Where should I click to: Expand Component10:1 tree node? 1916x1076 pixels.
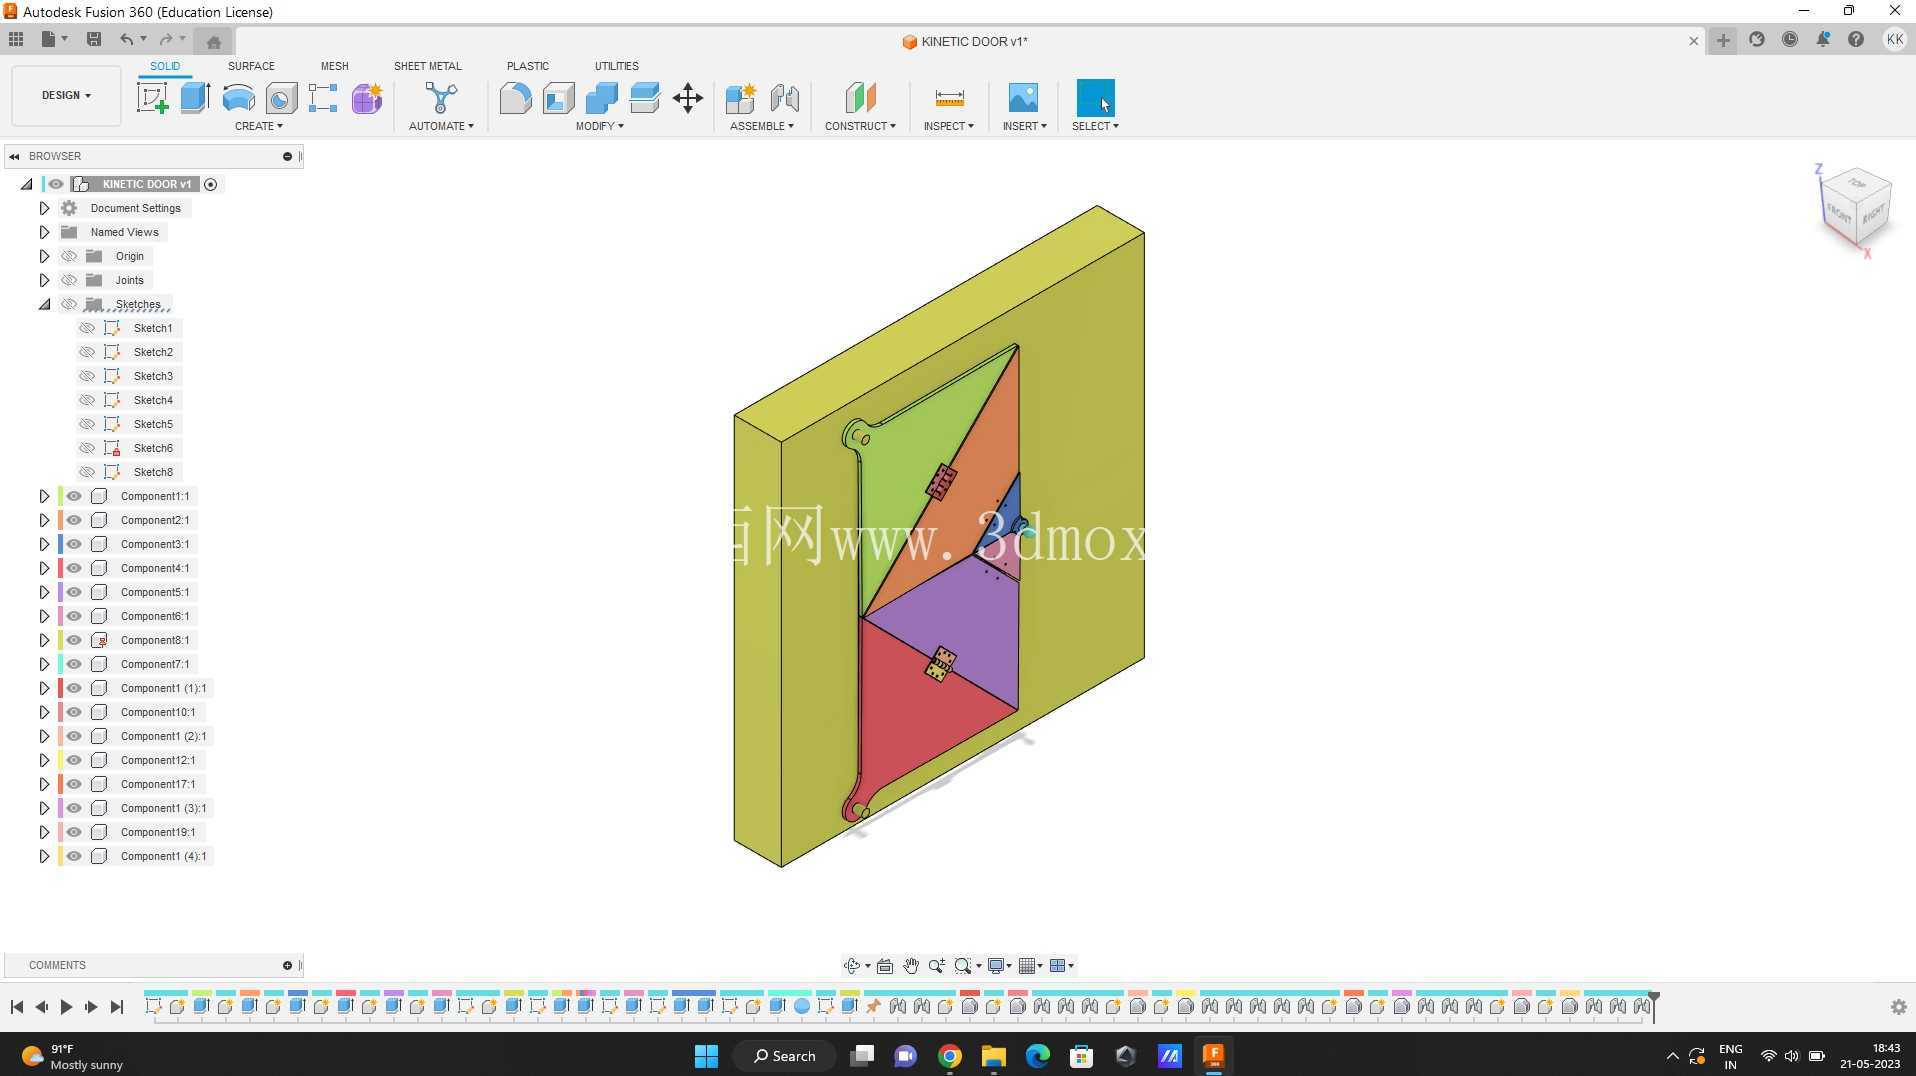(x=44, y=712)
